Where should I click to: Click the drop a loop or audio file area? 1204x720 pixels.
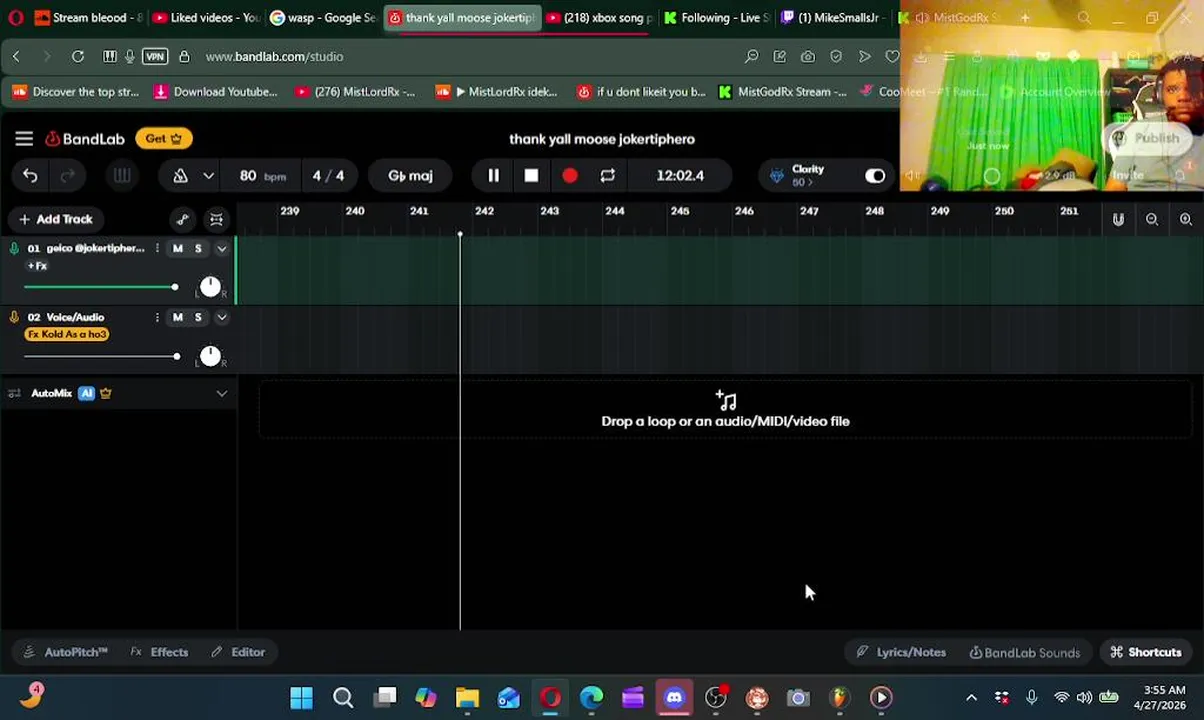(x=726, y=410)
